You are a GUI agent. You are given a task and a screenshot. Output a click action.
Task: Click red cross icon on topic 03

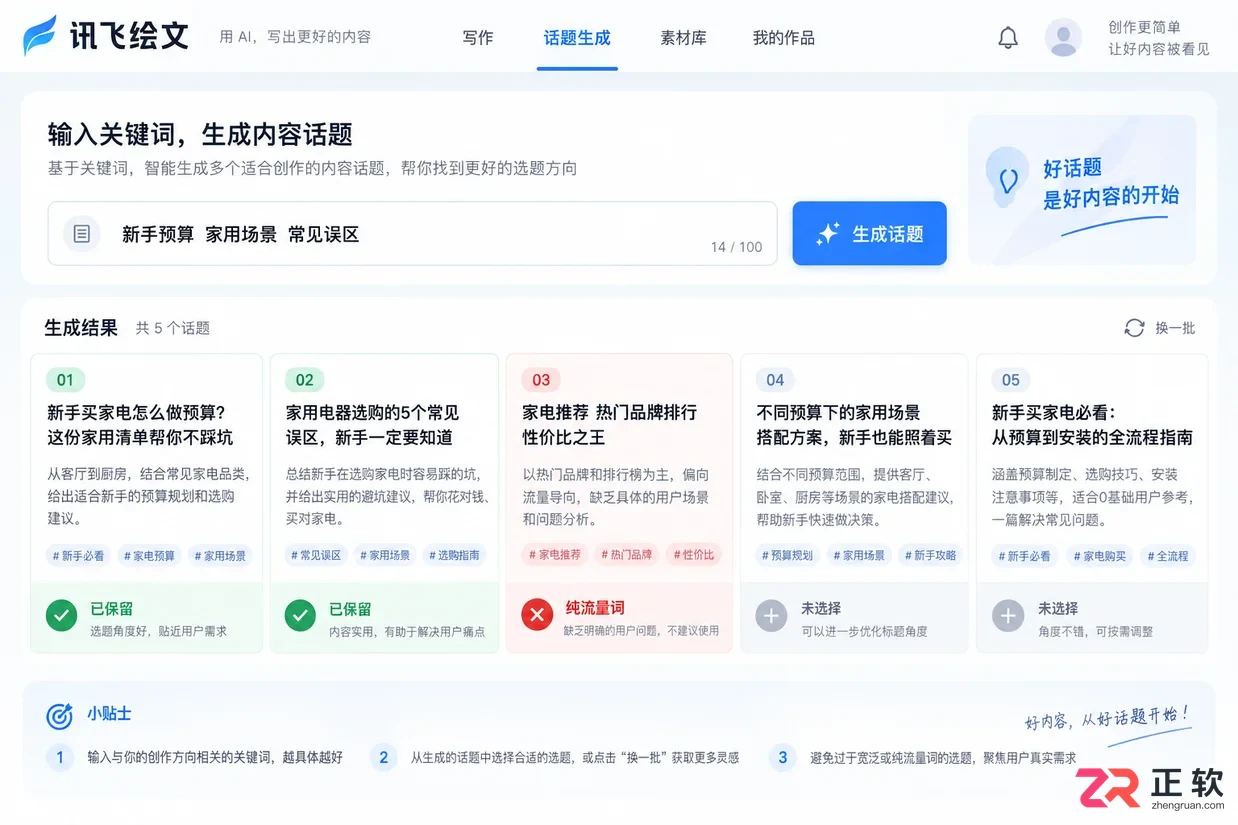537,616
